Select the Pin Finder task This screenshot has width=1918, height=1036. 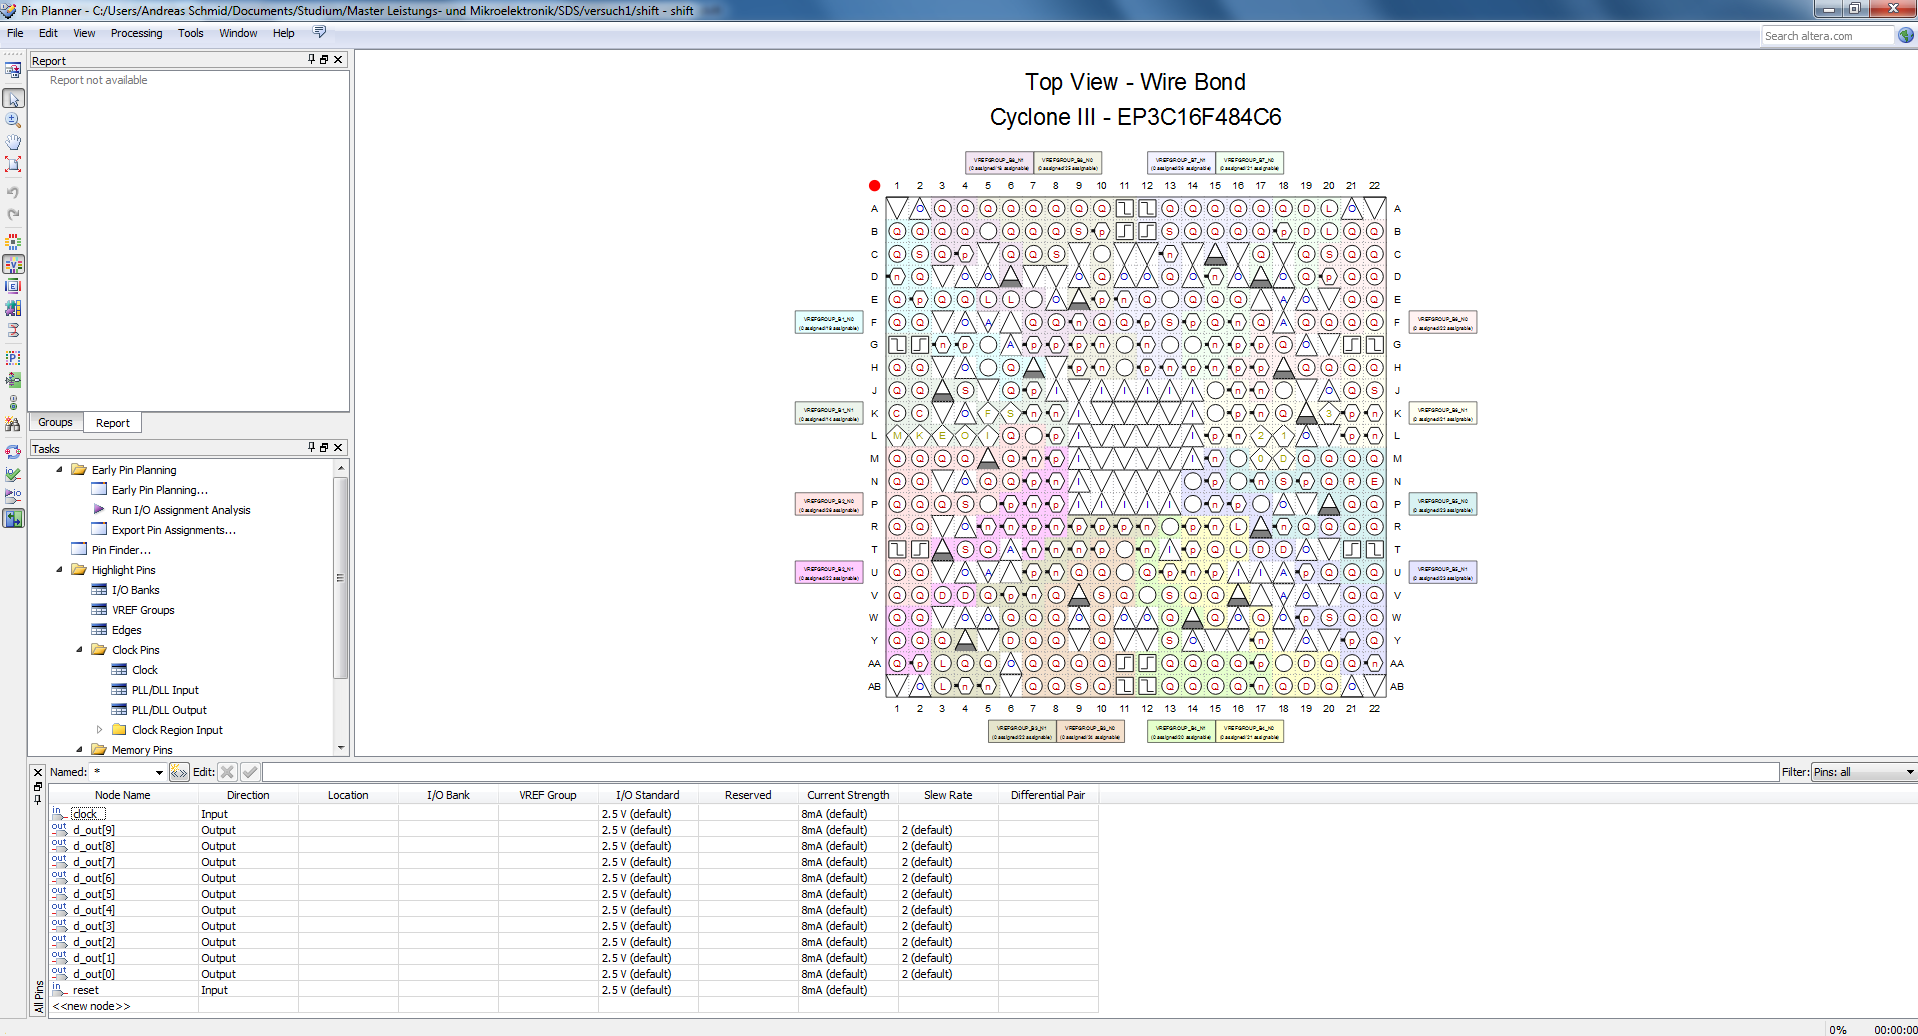121,550
